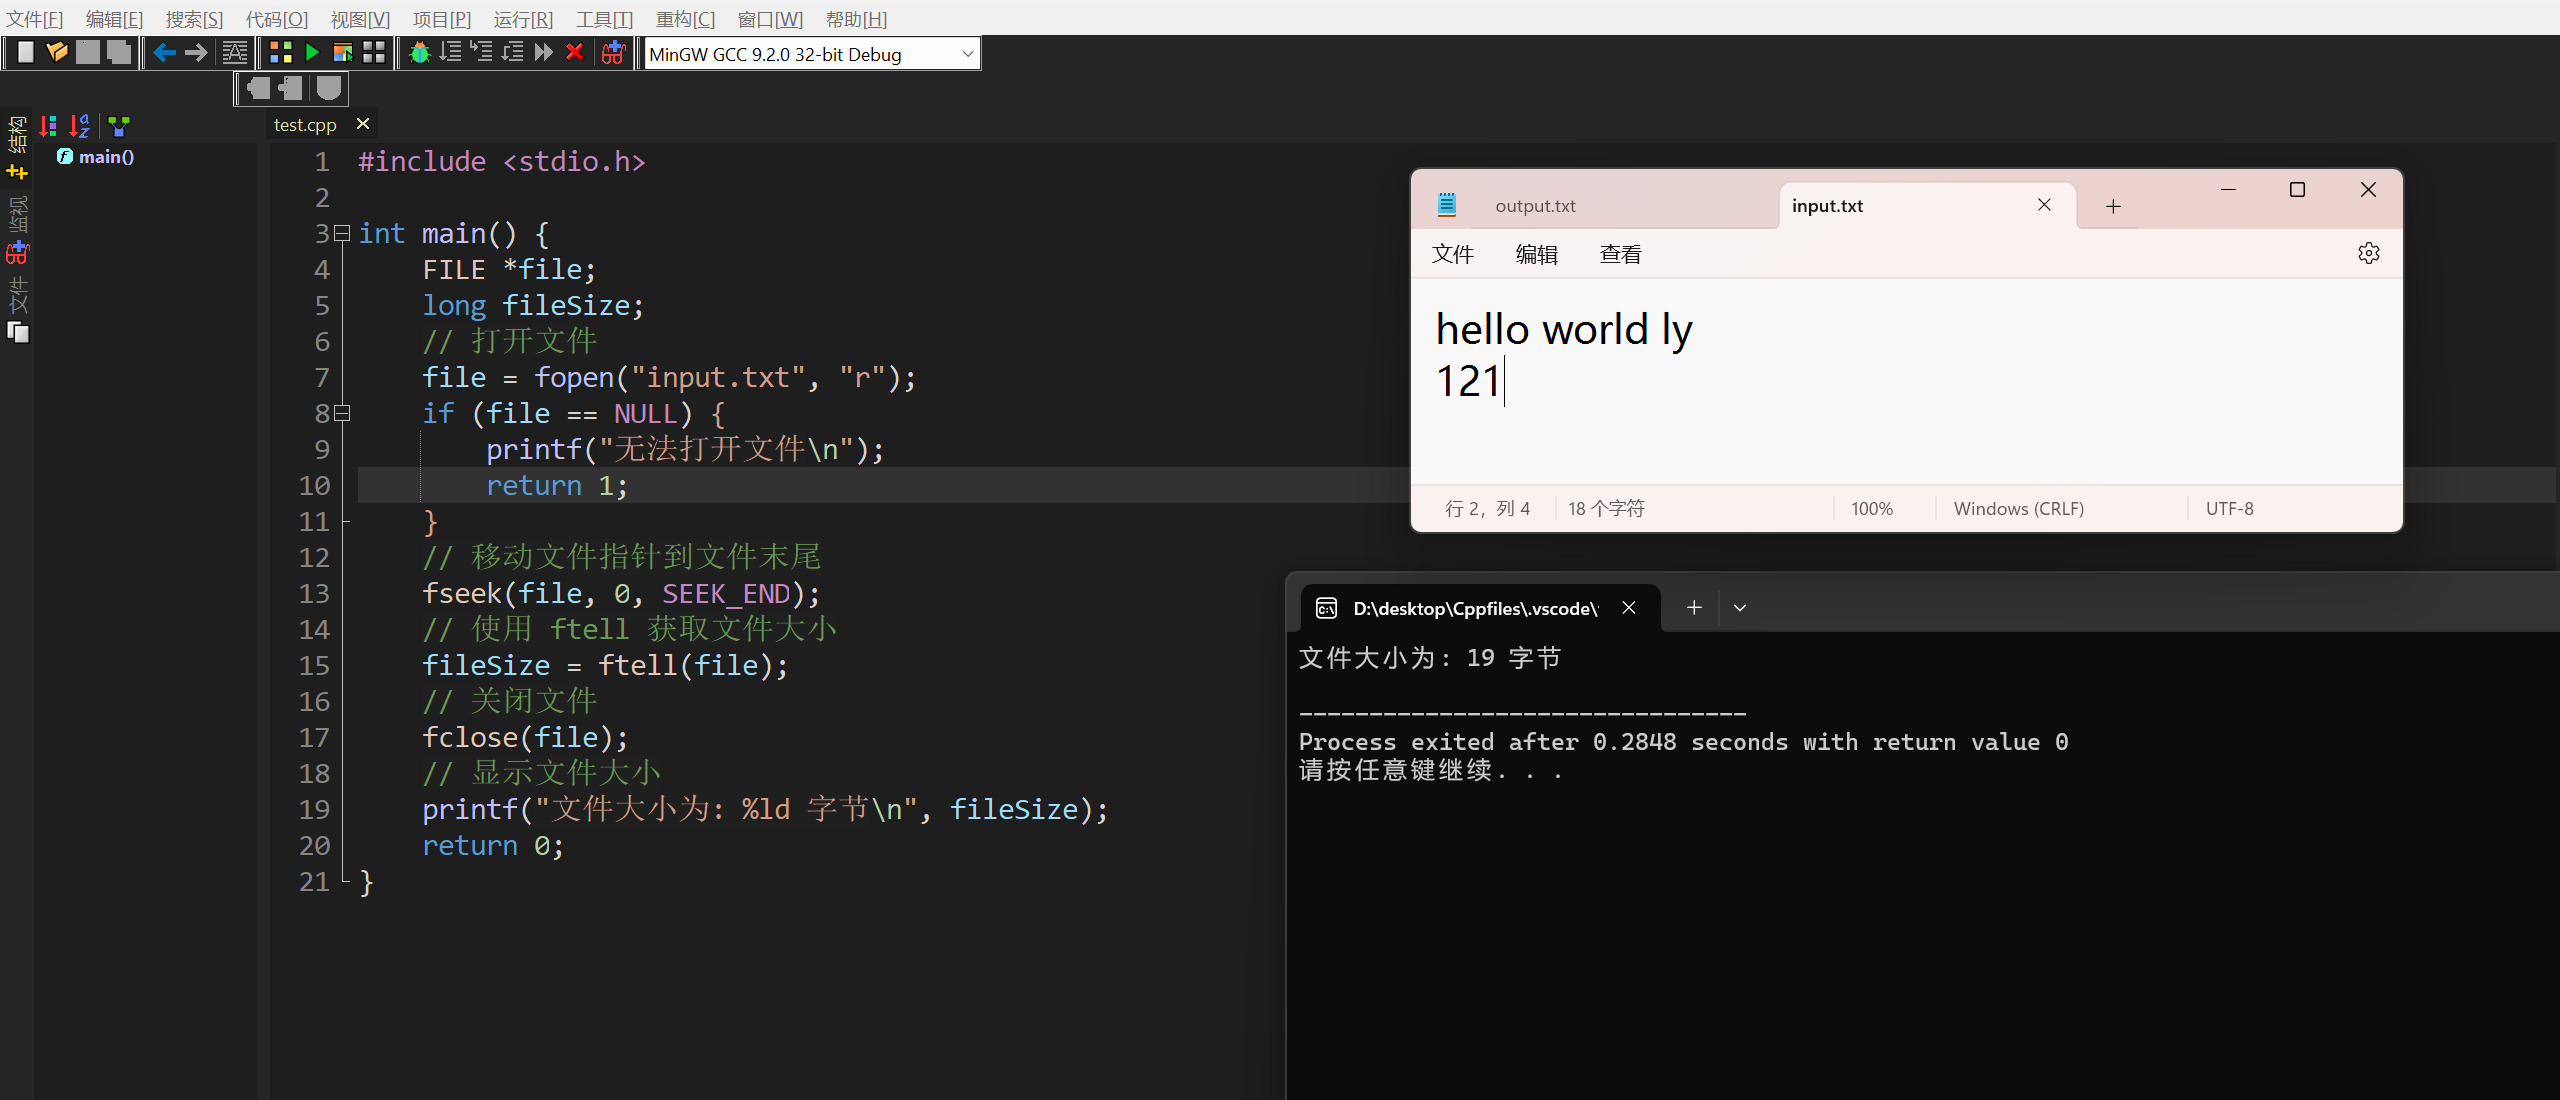Close the input.txt Notepad tab
This screenshot has width=2560, height=1100.
[2044, 205]
